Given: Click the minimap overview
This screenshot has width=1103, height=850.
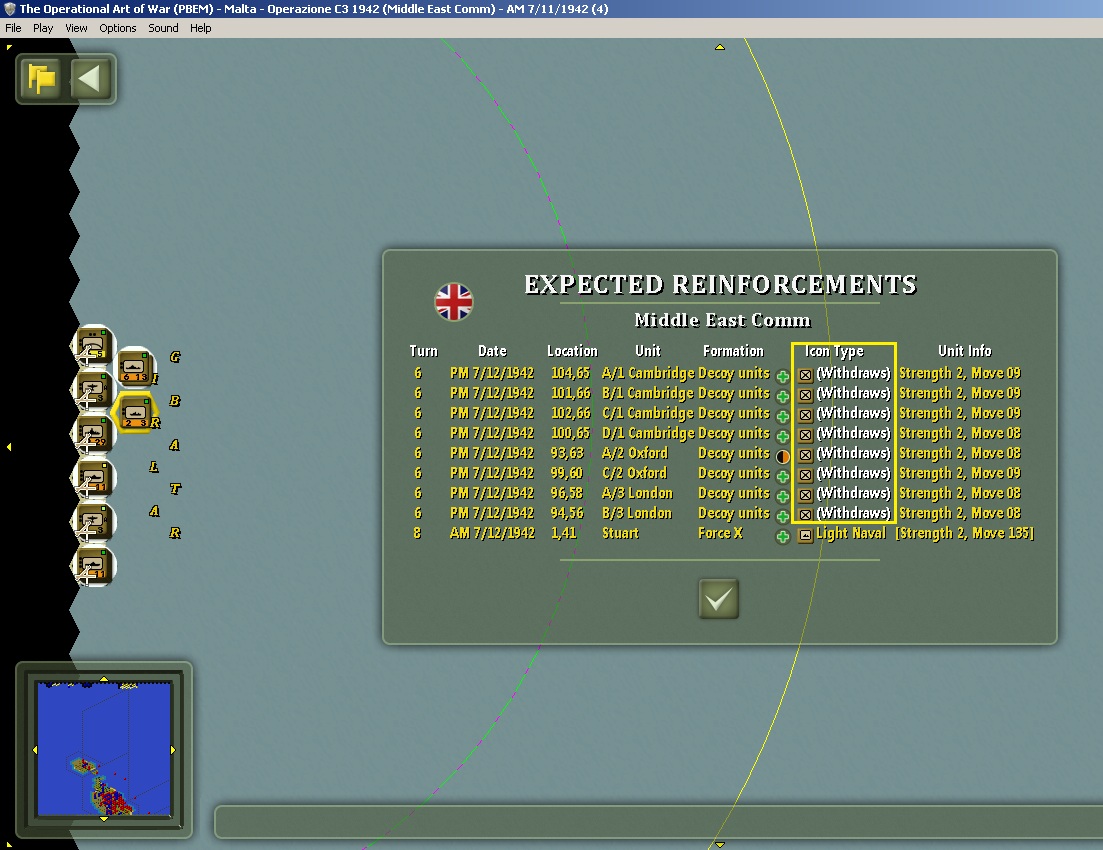Looking at the screenshot, I should pyautogui.click(x=104, y=749).
